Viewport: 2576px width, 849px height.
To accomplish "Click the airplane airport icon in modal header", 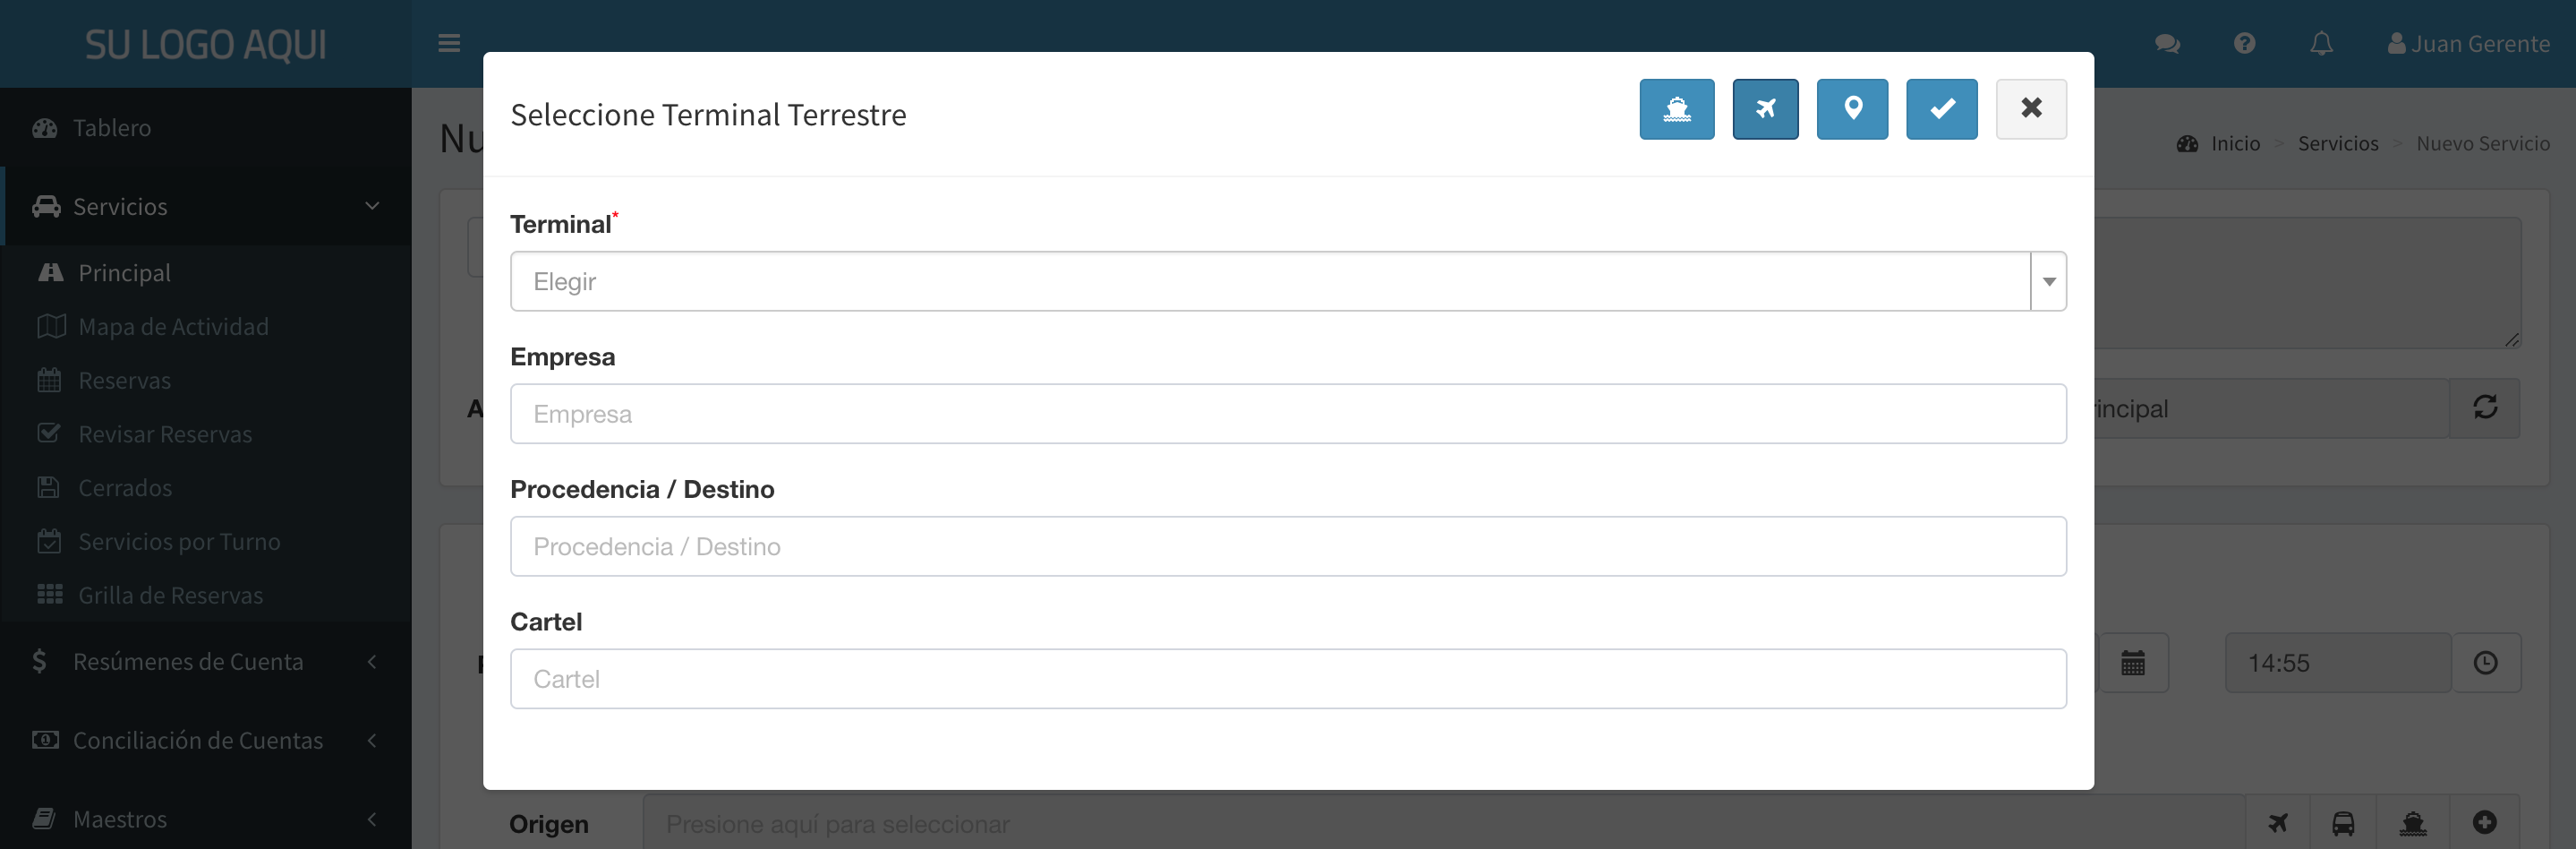I will pyautogui.click(x=1765, y=109).
